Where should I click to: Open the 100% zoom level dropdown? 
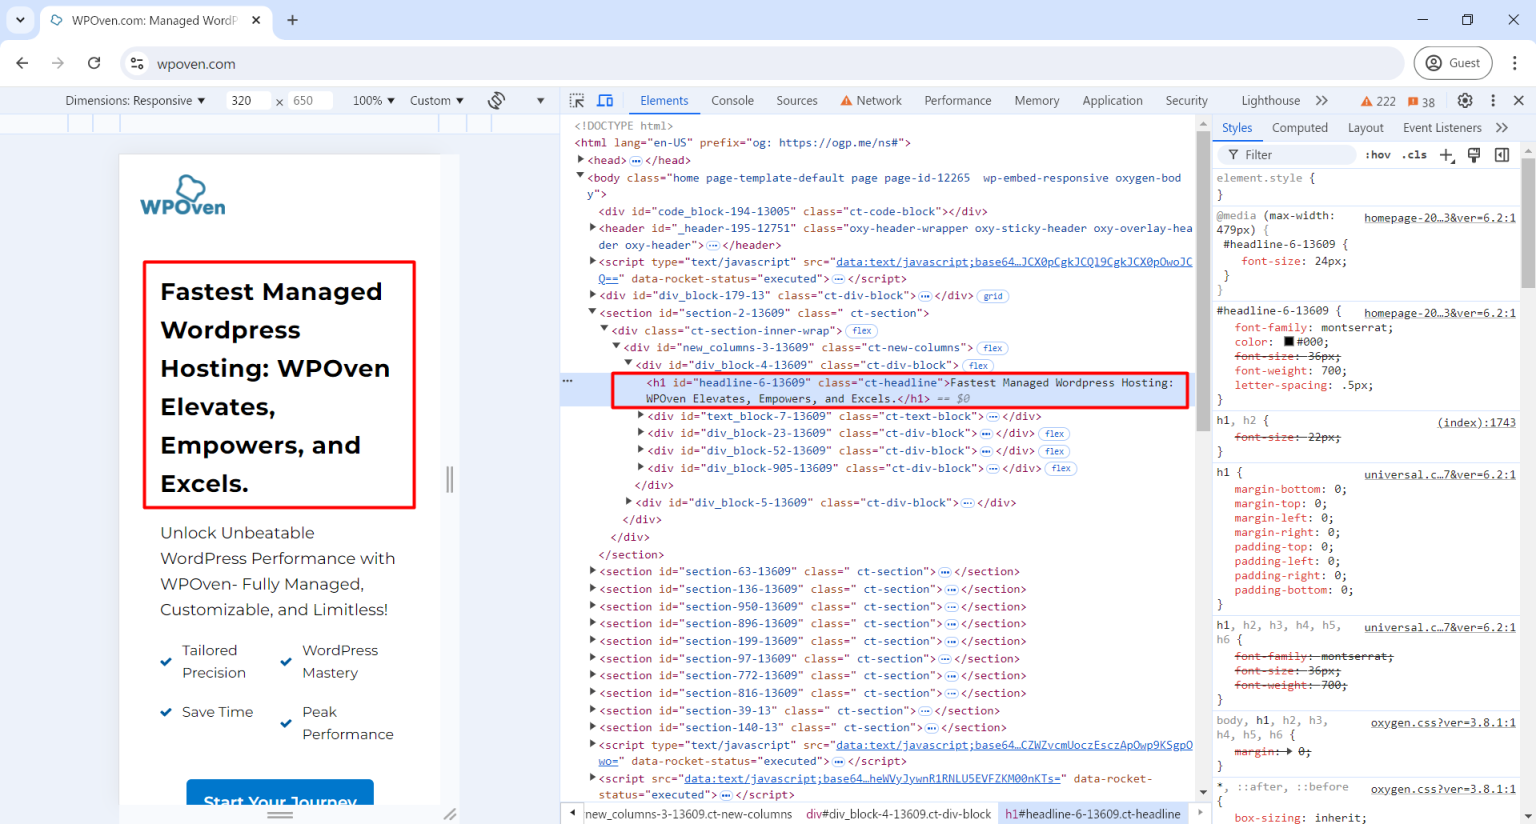tap(372, 100)
